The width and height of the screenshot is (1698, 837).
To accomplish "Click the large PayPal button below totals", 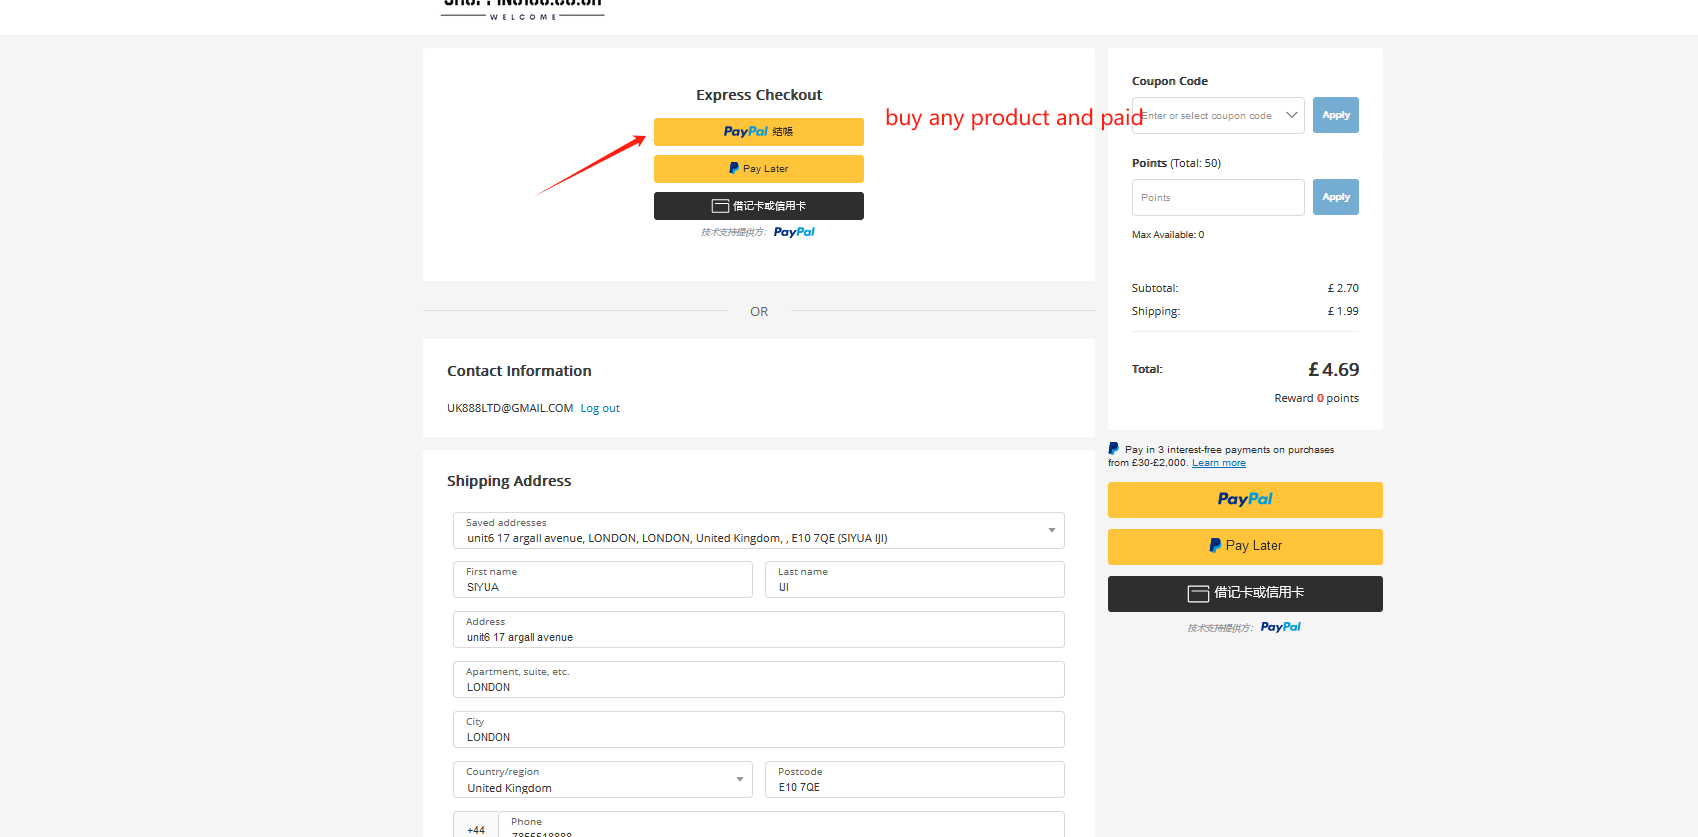I will pos(1245,500).
